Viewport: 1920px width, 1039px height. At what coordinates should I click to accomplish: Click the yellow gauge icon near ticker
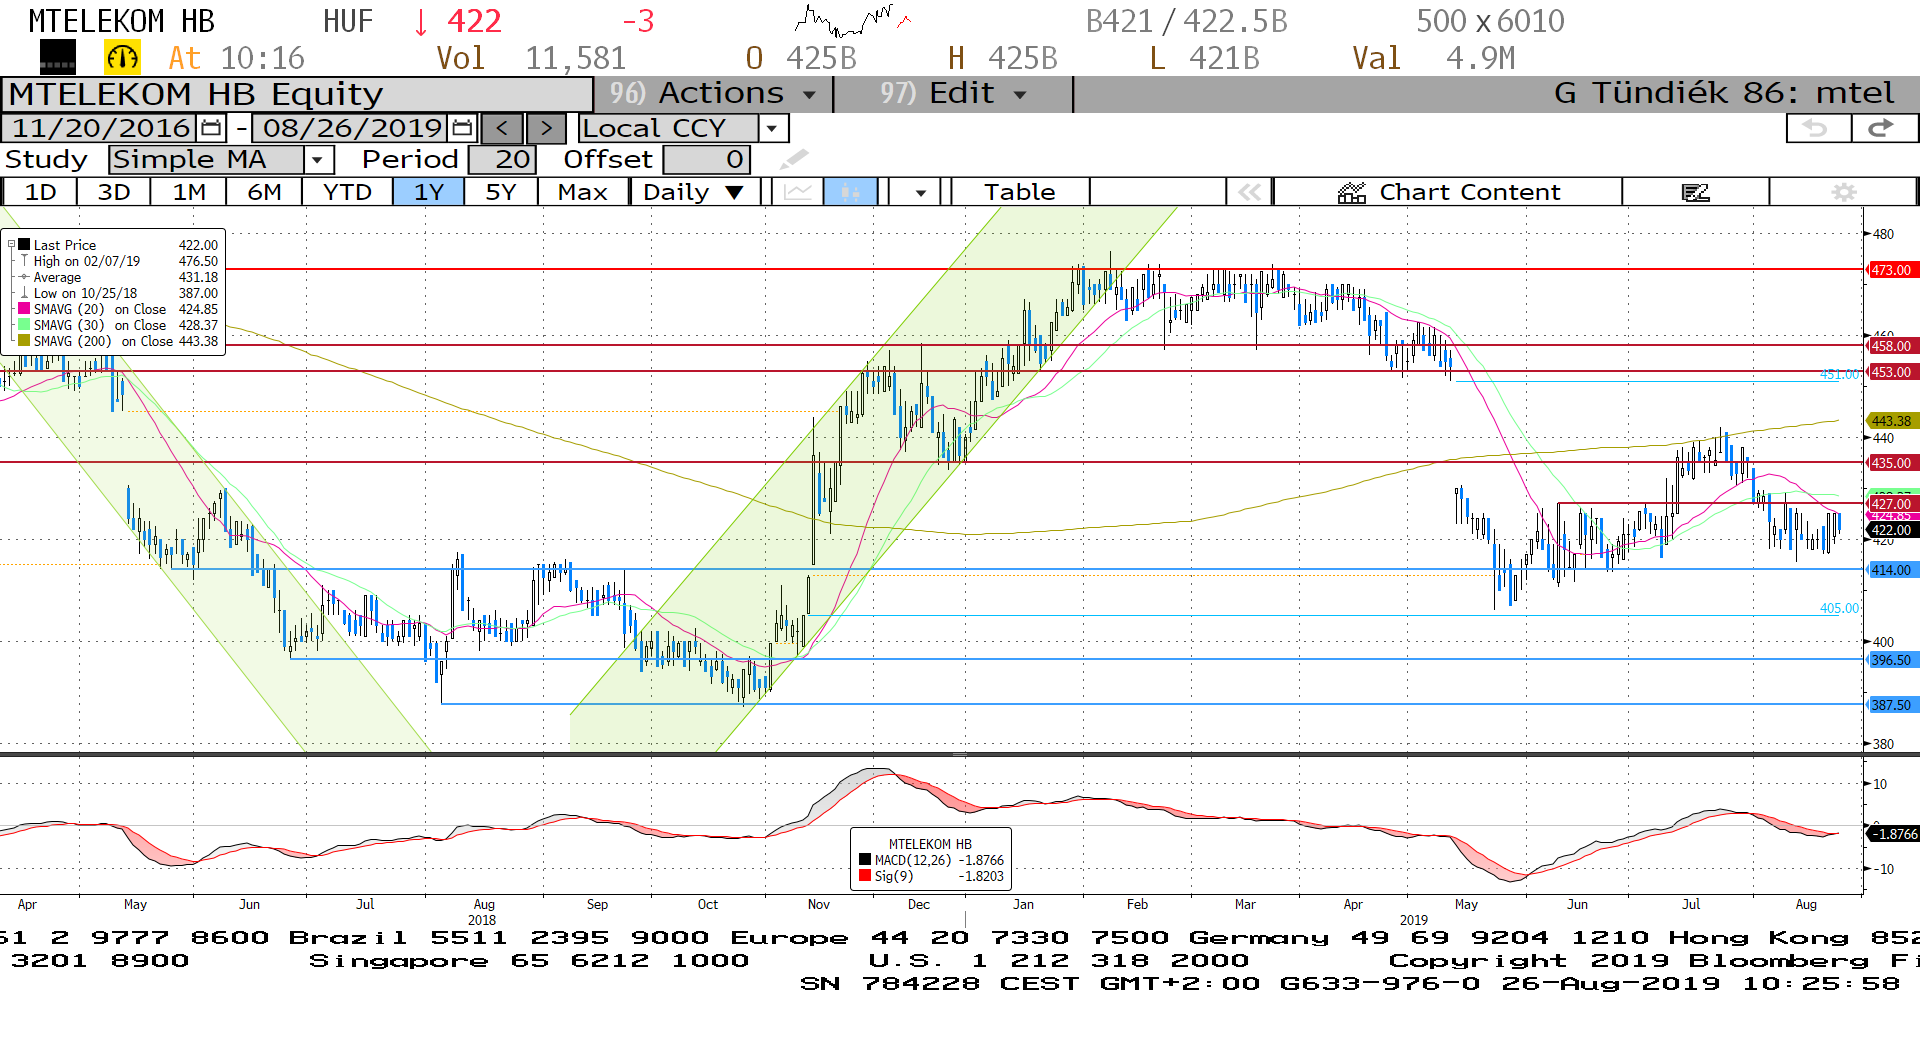122,58
